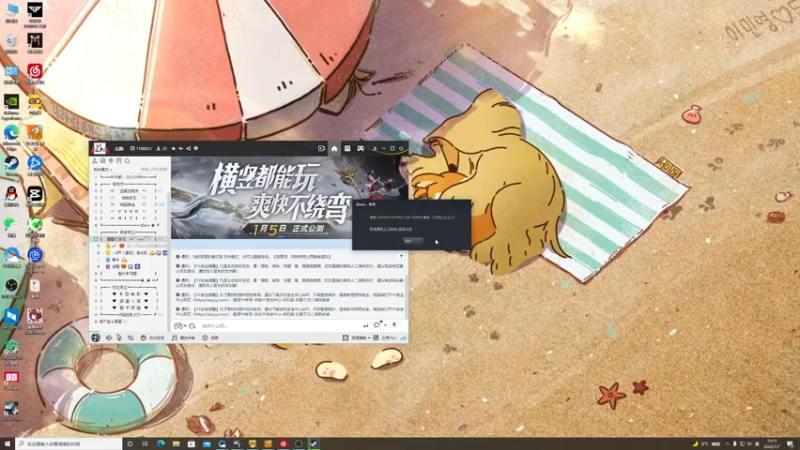Click the emoji gamepad icon in chat input
Image resolution: width=800 pixels, height=450 pixels.
[178, 326]
